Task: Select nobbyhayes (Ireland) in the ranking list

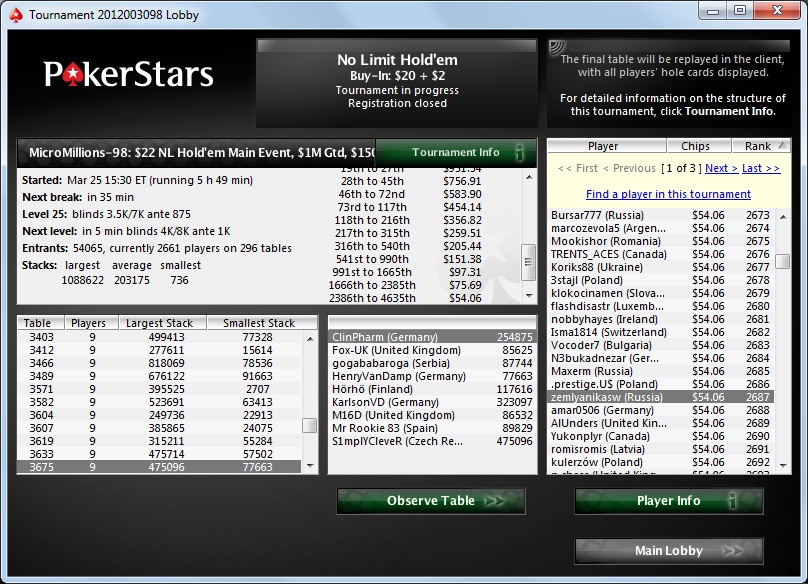Action: [x=662, y=319]
